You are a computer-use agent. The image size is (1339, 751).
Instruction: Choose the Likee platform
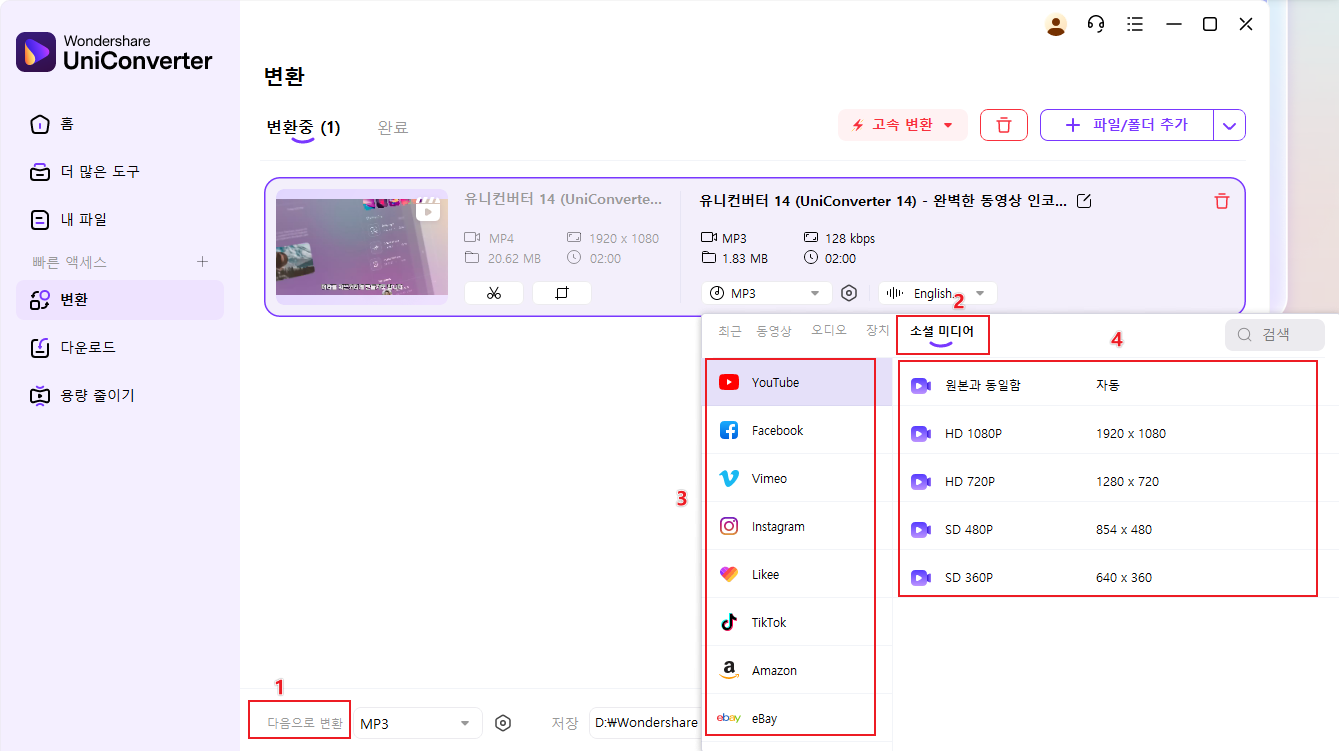coord(797,574)
